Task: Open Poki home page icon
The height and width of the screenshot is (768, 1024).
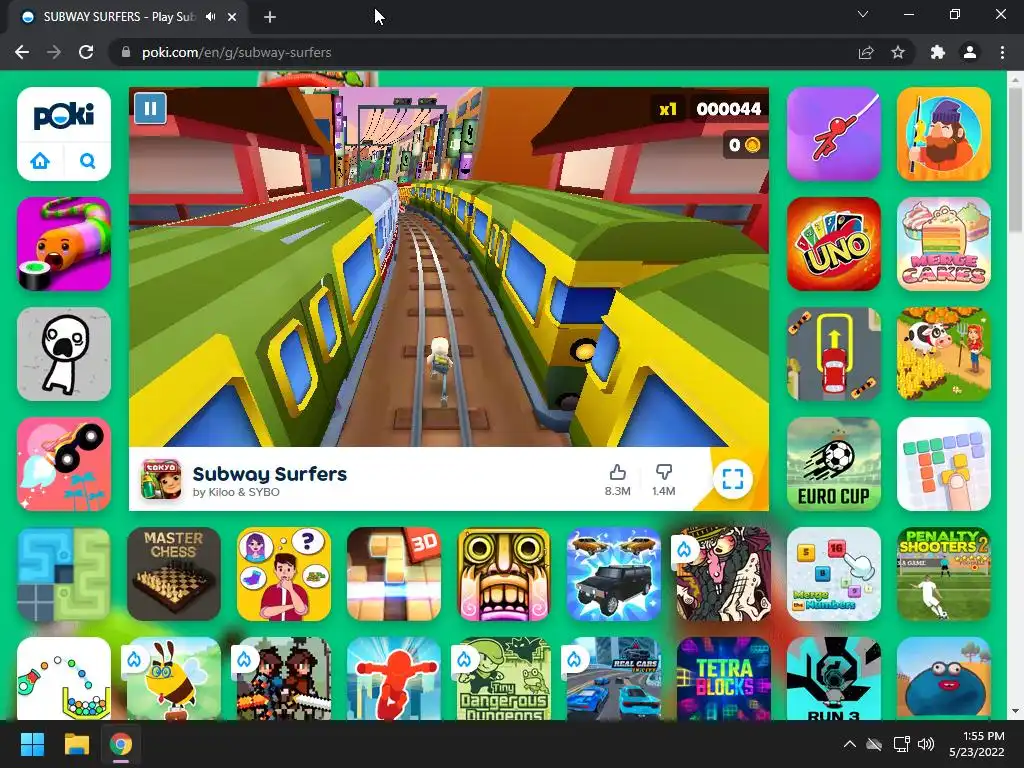Action: [40, 161]
